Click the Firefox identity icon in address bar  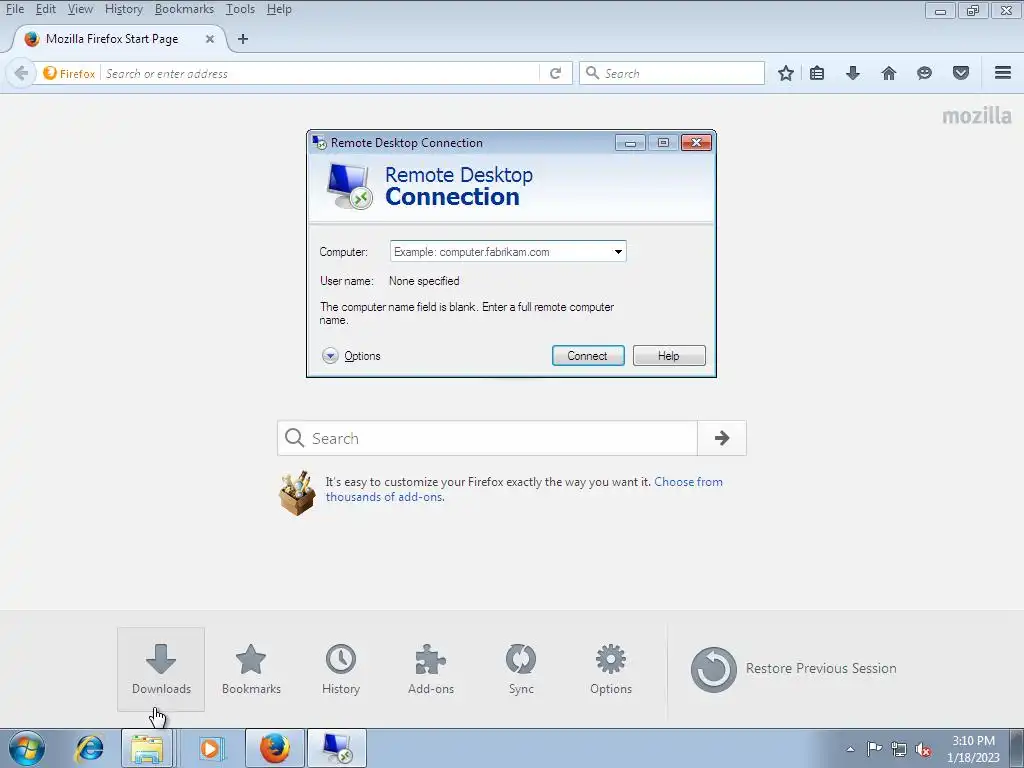69,73
